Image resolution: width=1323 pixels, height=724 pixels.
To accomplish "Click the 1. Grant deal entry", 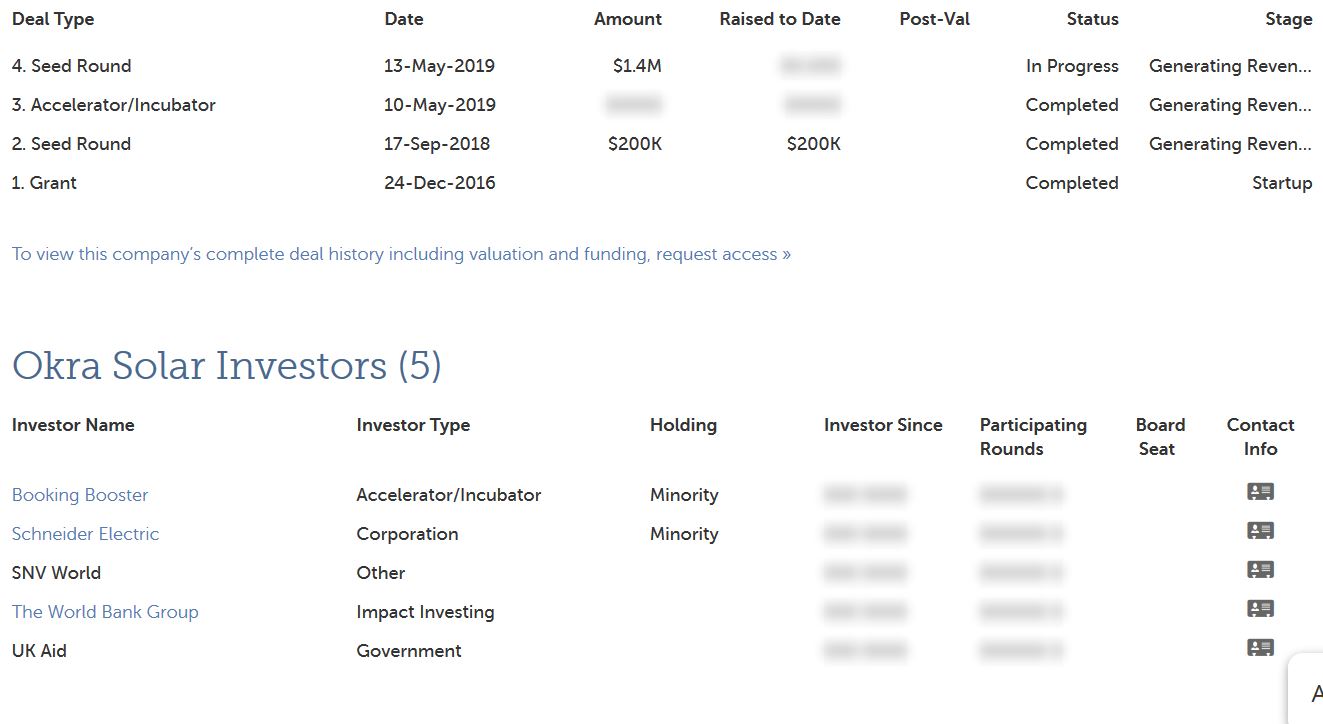I will (x=44, y=183).
